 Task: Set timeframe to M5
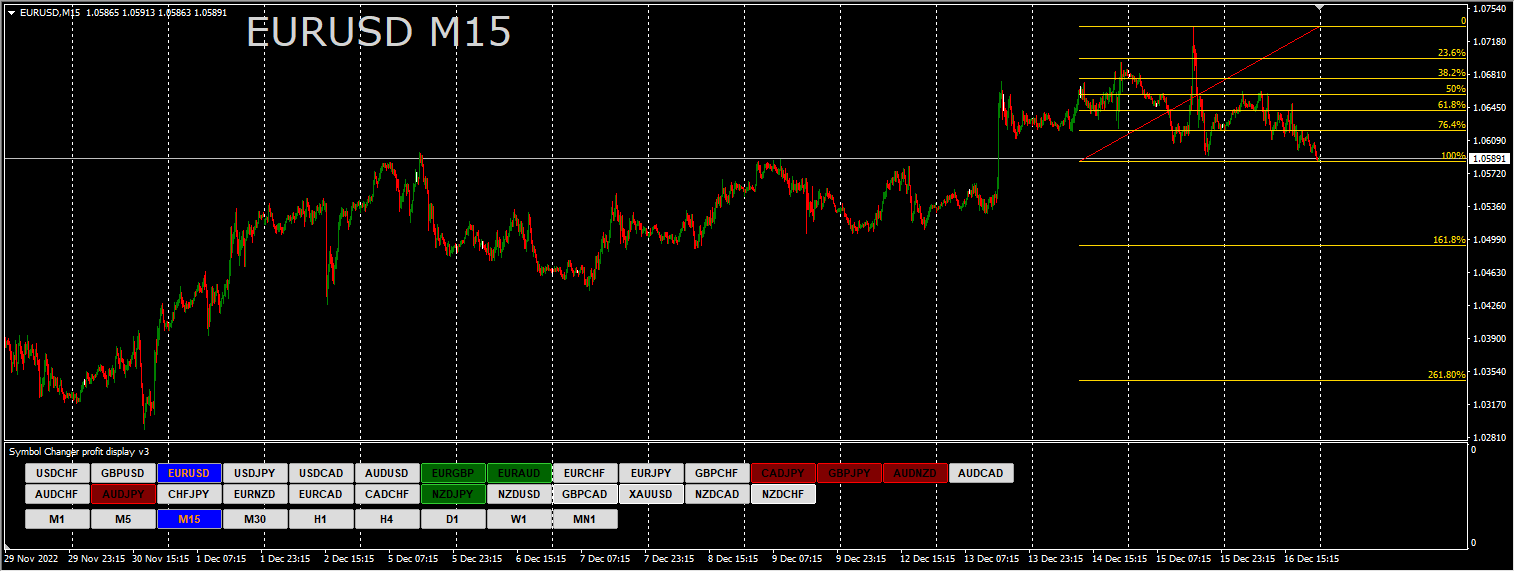point(123,519)
